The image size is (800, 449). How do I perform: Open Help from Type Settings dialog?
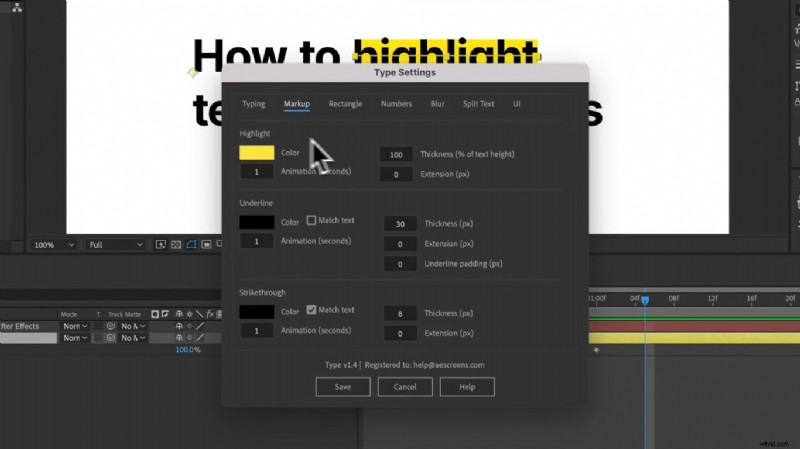coord(467,387)
